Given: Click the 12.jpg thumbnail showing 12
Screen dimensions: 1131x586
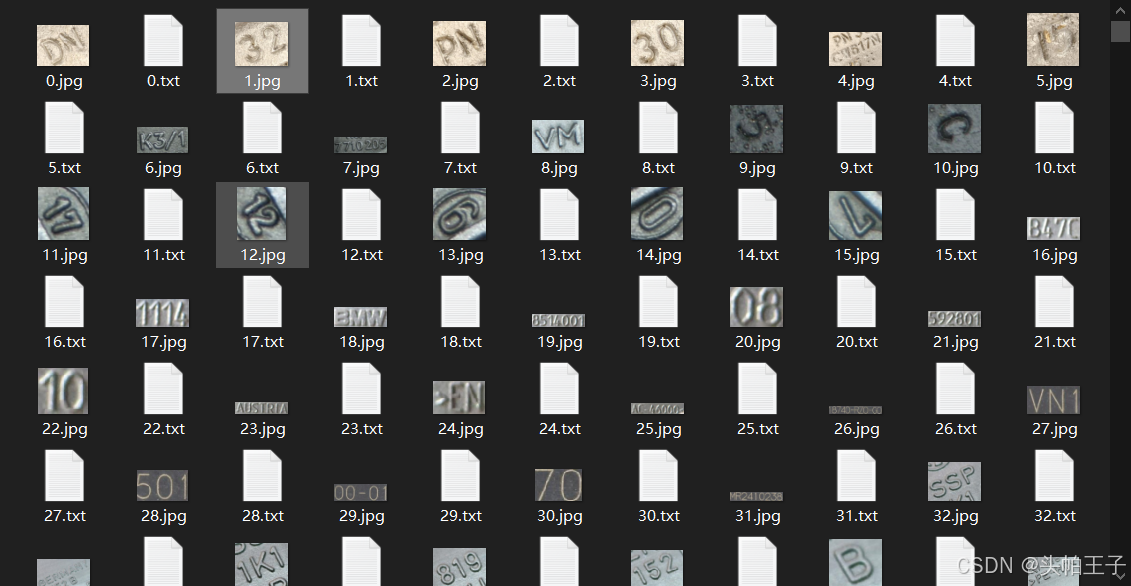Looking at the screenshot, I should [x=261, y=214].
